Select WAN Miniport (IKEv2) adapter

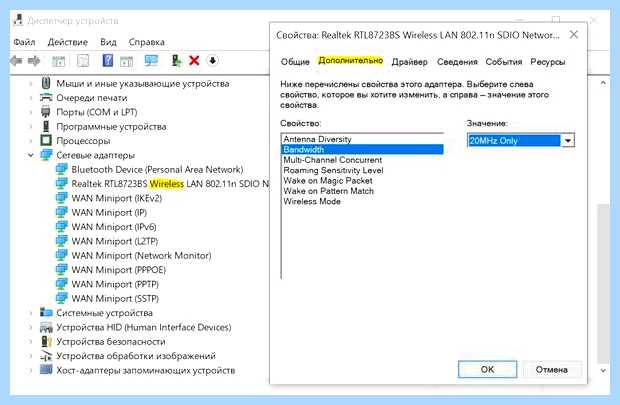pyautogui.click(x=117, y=198)
